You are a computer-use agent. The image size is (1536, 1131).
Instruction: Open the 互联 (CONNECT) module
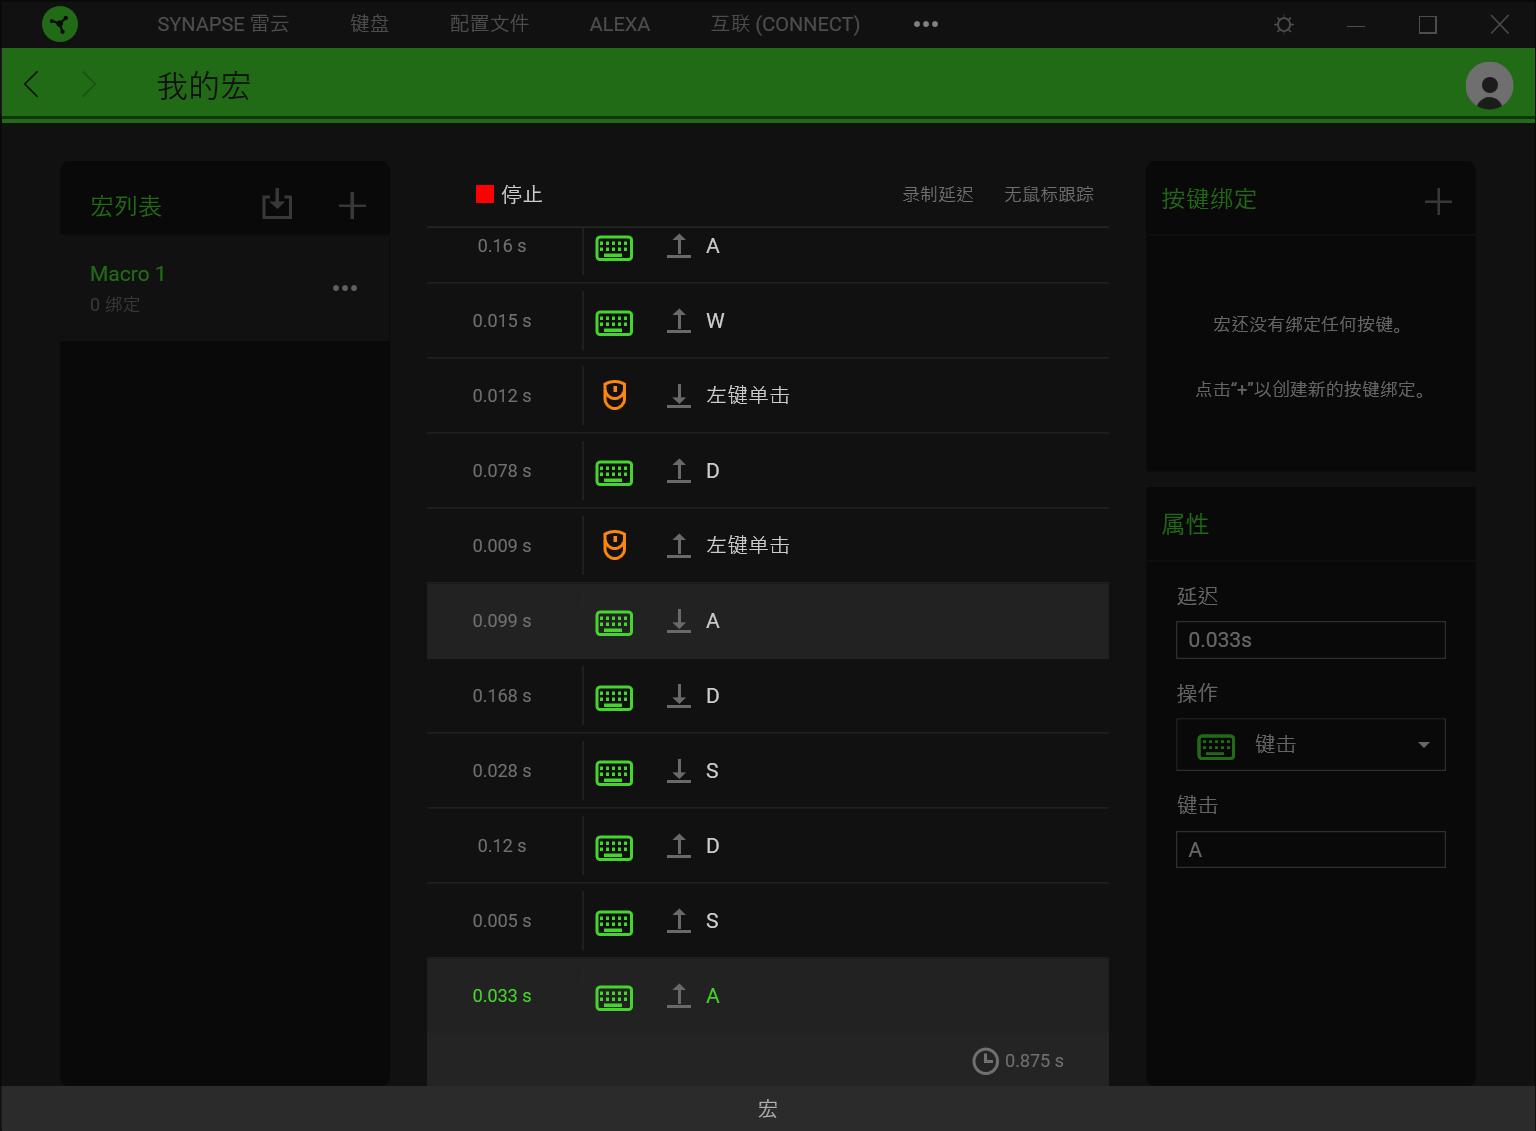pos(785,24)
